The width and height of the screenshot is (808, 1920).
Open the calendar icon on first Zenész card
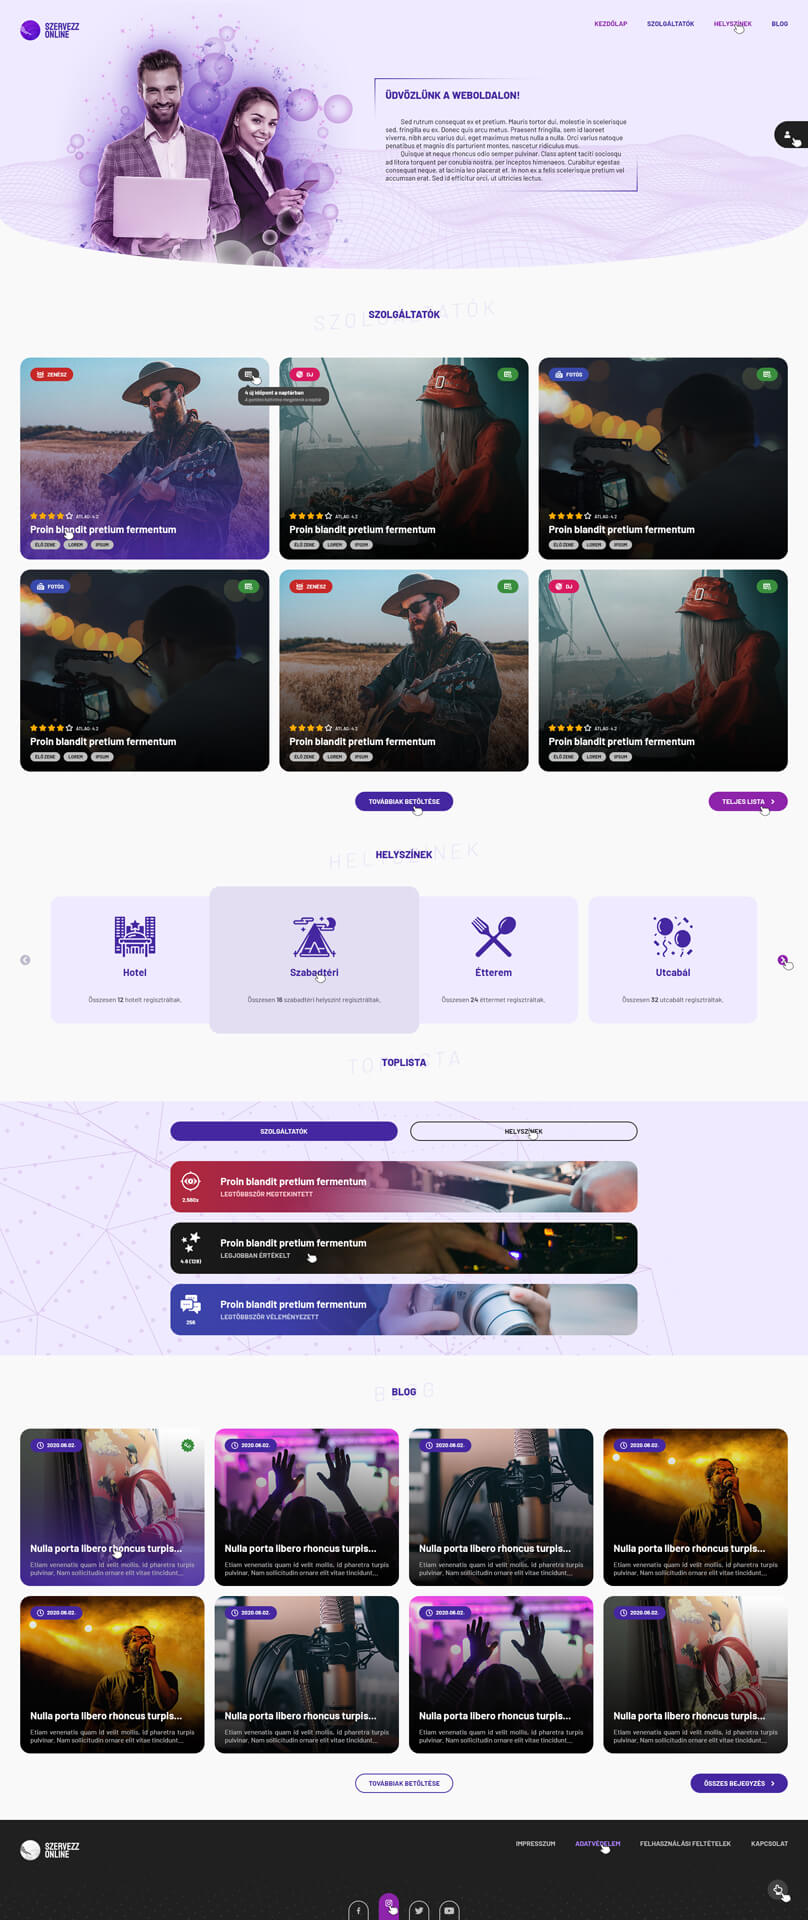(x=249, y=374)
